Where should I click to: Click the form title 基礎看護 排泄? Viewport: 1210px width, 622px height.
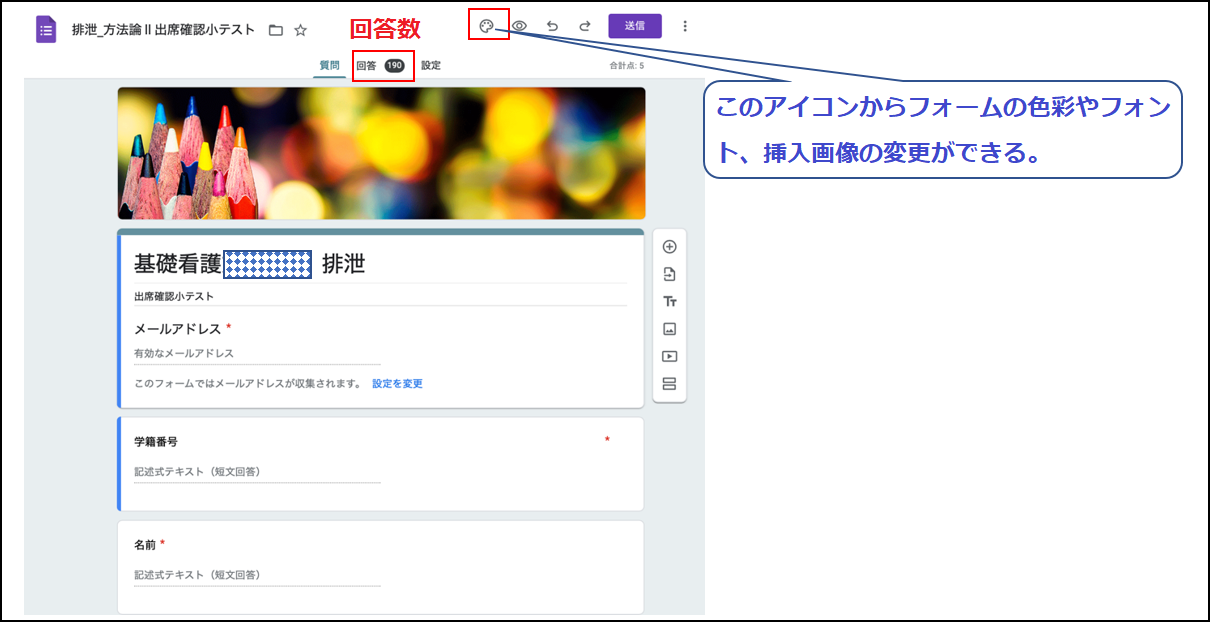[250, 264]
